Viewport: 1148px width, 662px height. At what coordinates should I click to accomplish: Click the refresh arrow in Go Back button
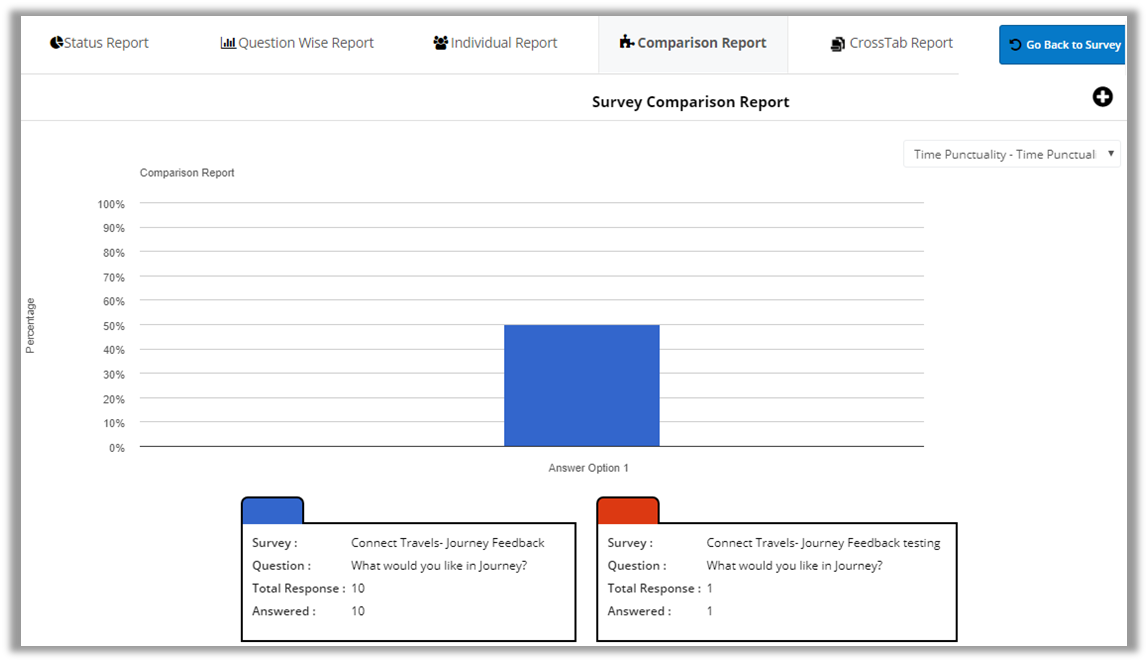[x=1015, y=45]
